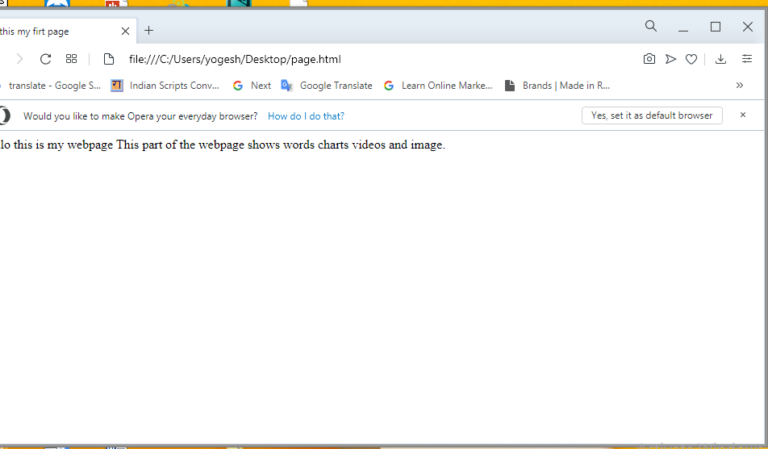Viewport: 768px width, 449px height.
Task: Go forward with the forward arrow
Action: [x=20, y=59]
